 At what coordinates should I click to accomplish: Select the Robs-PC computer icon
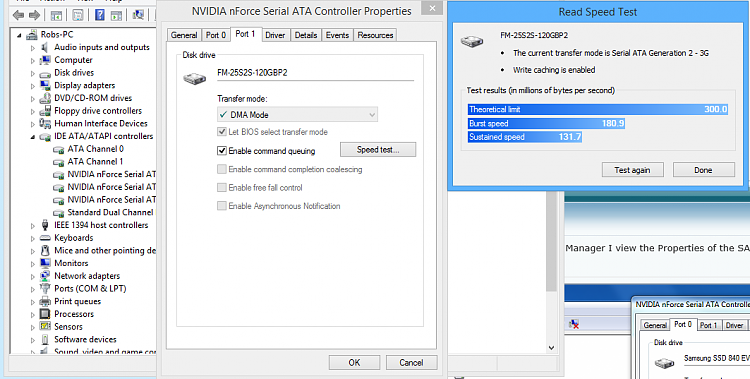coord(32,35)
